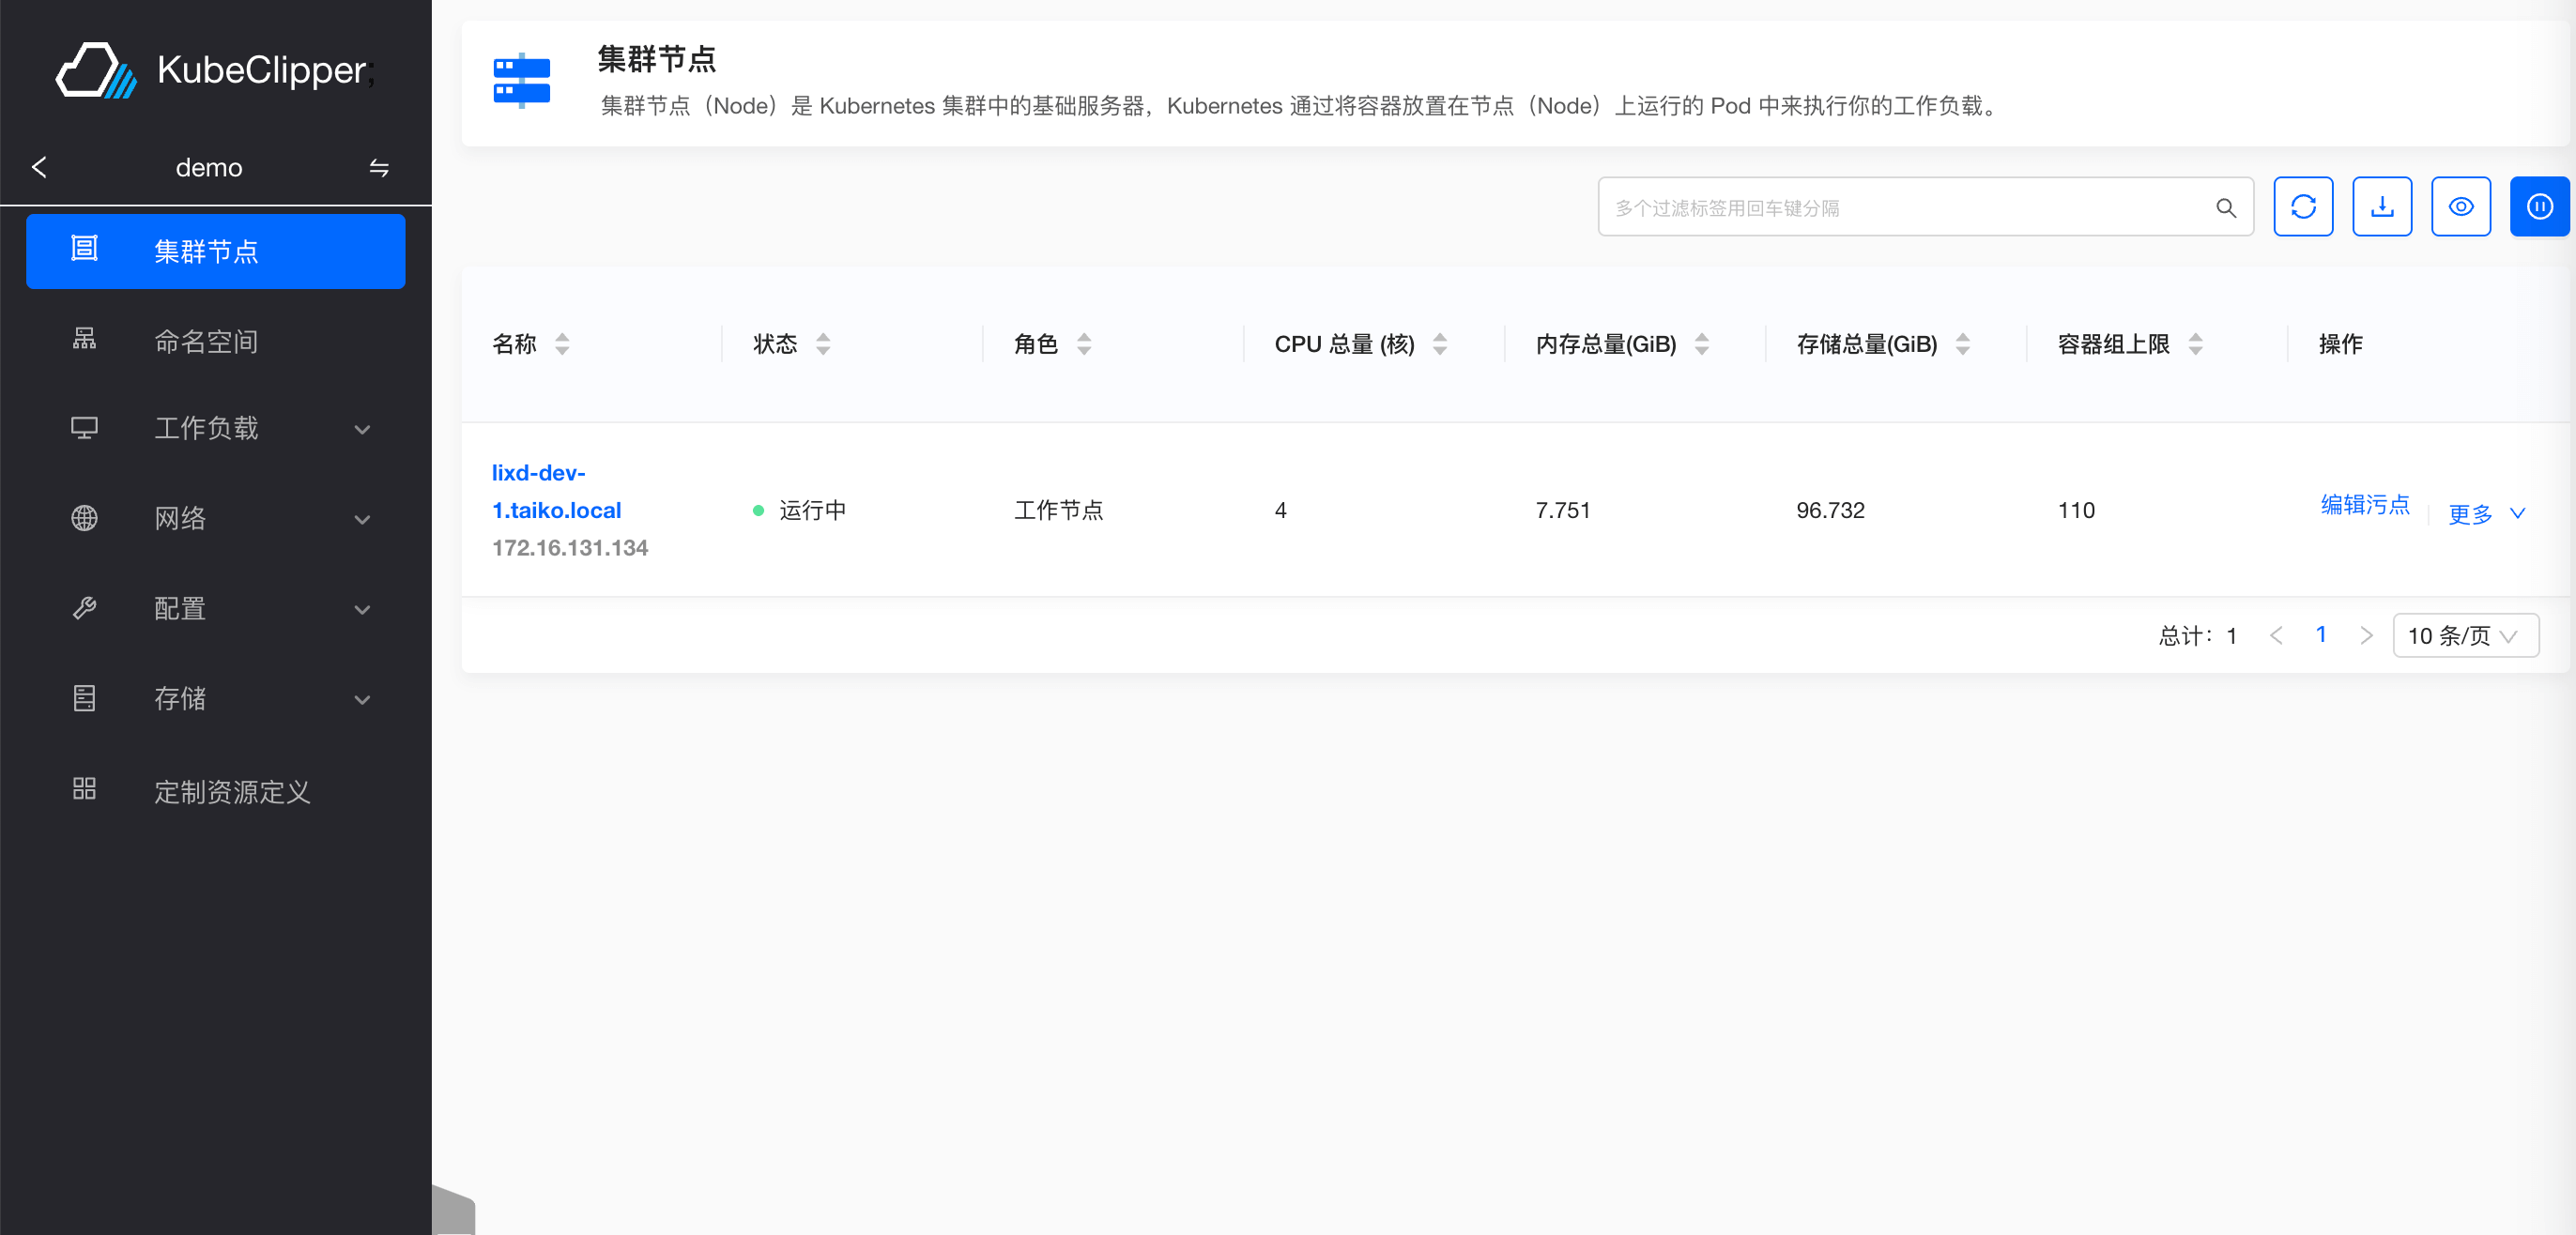
Task: Click the 编辑污点 link
Action: 2364,505
